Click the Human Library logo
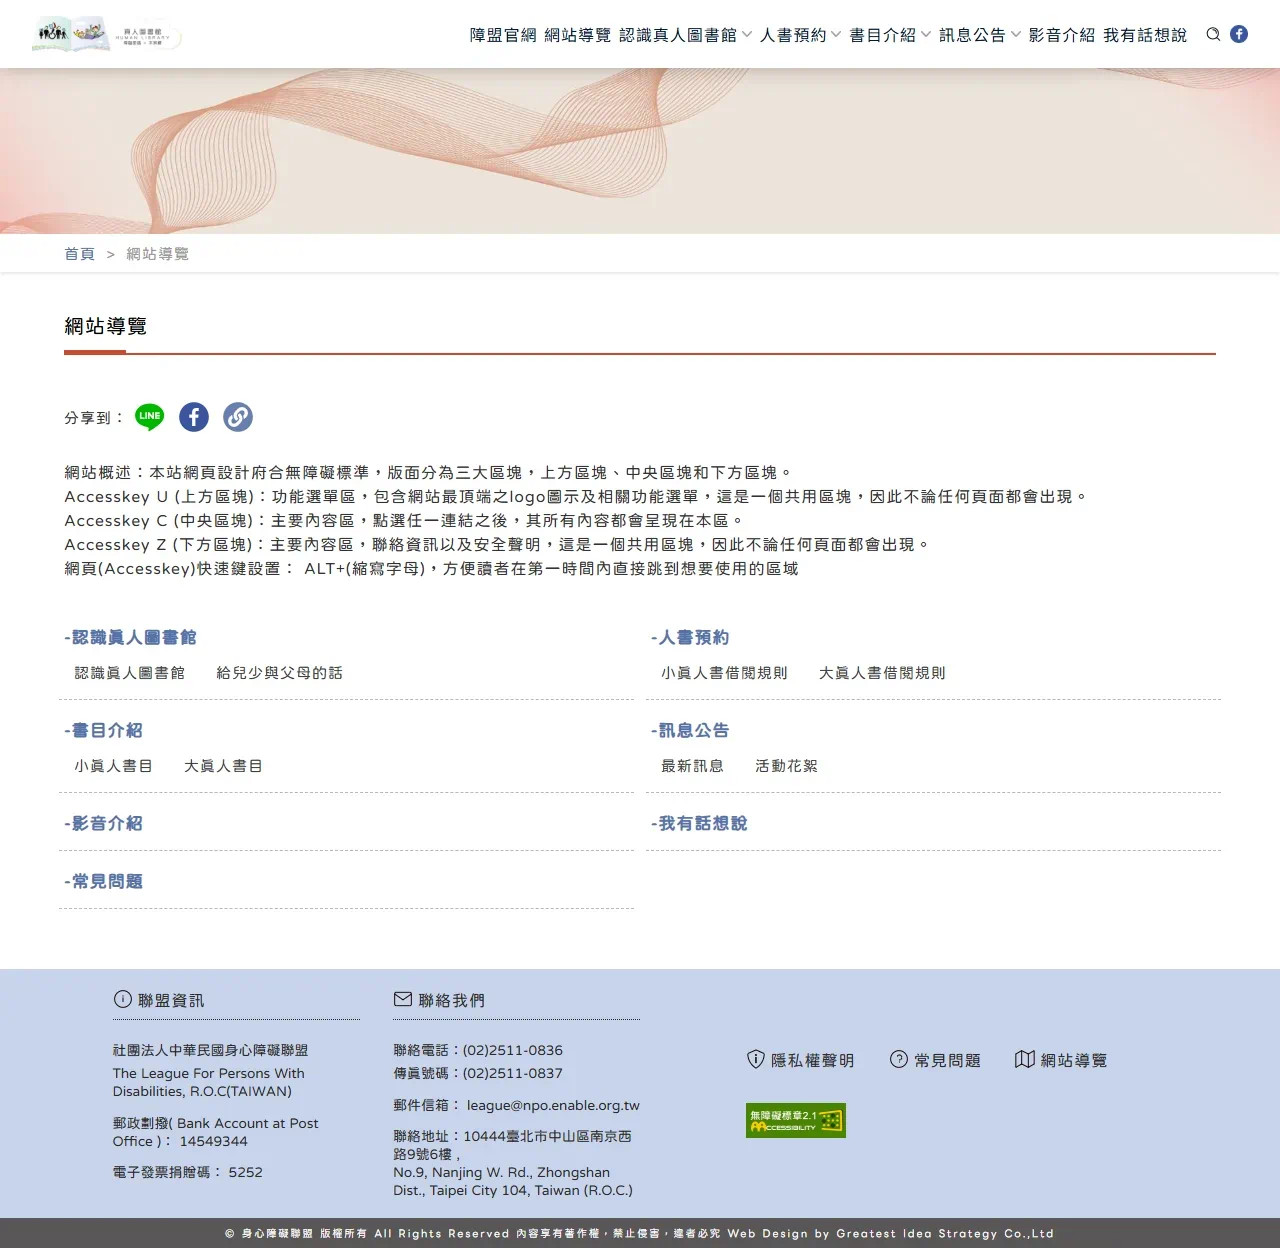 point(107,33)
